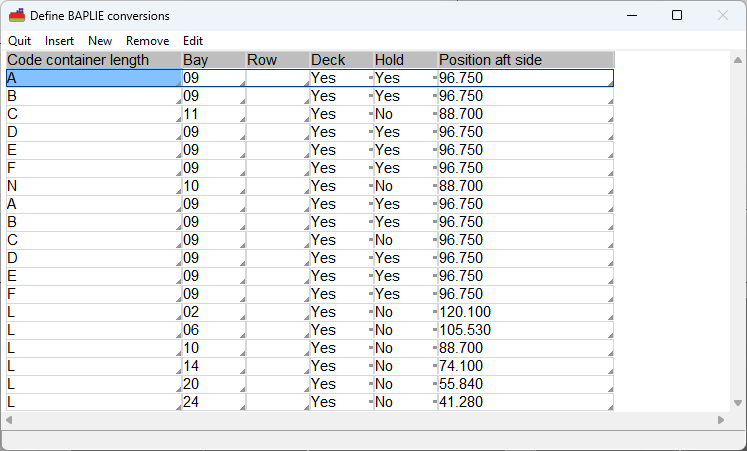Image resolution: width=747 pixels, height=451 pixels.
Task: Select position value '74.100'
Action: [526, 366]
